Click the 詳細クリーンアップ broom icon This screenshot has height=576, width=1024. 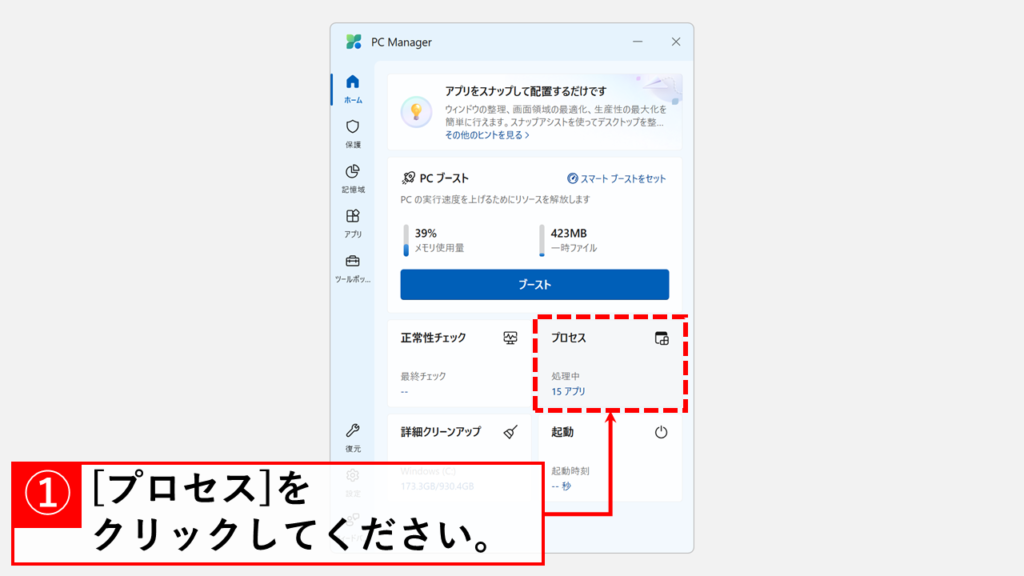(x=511, y=432)
